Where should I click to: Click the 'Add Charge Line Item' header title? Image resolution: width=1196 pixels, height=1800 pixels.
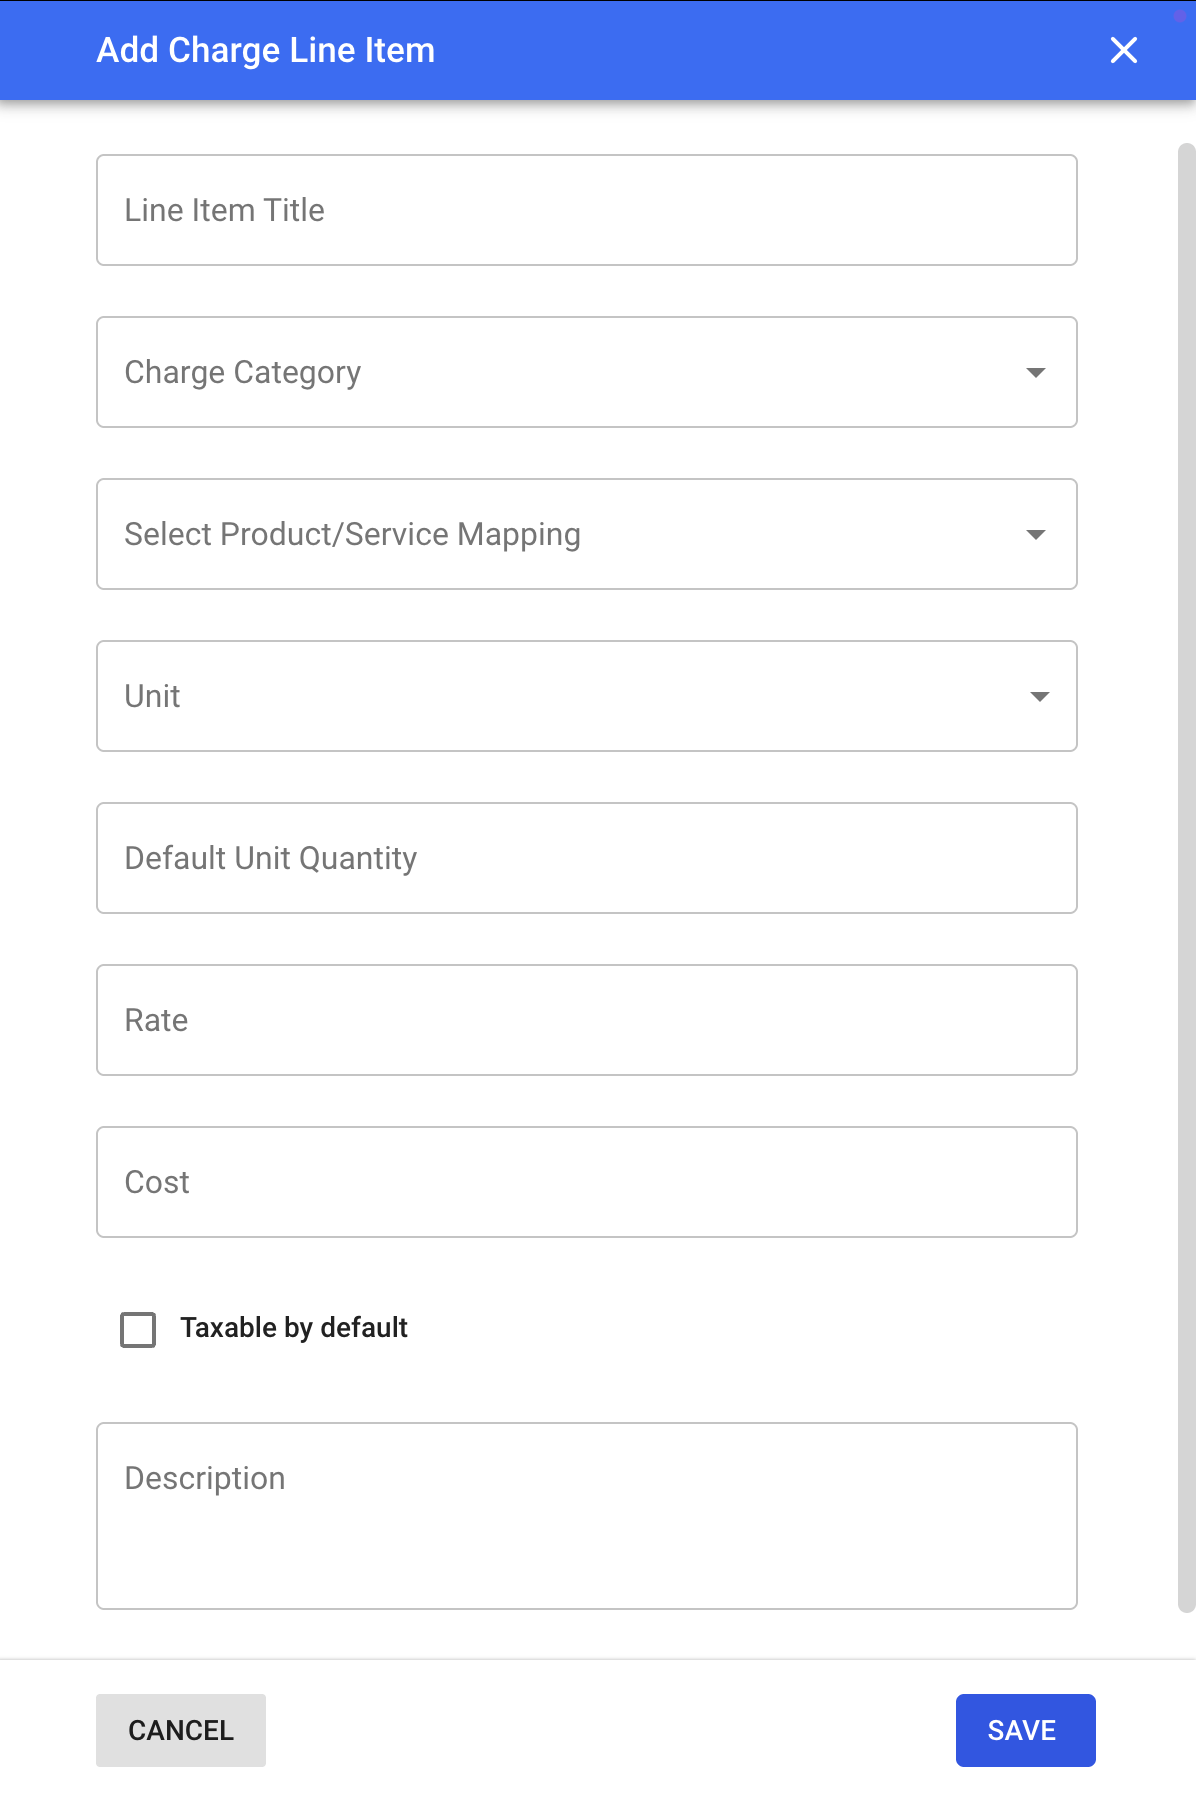click(266, 50)
